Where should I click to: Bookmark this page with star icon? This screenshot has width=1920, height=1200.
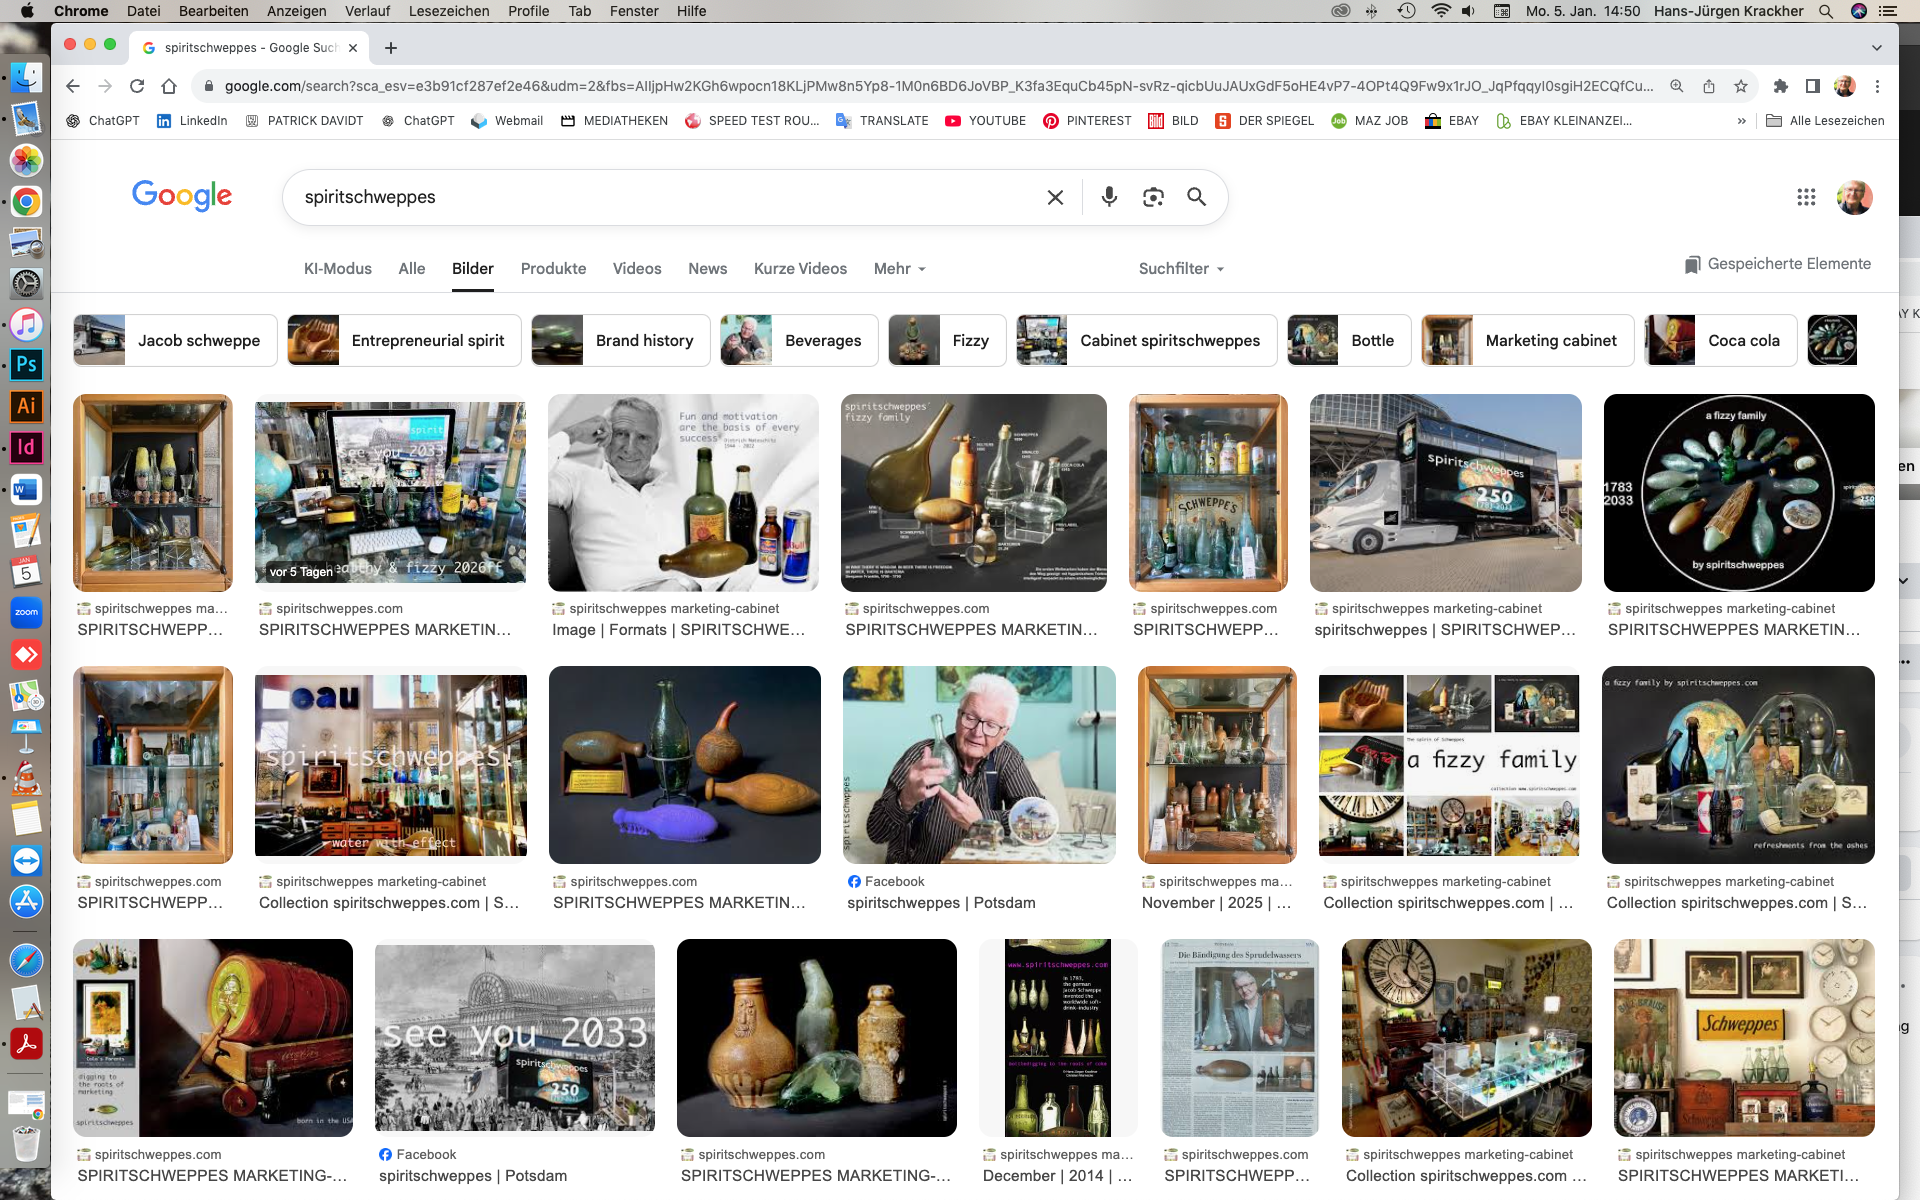tap(1741, 86)
